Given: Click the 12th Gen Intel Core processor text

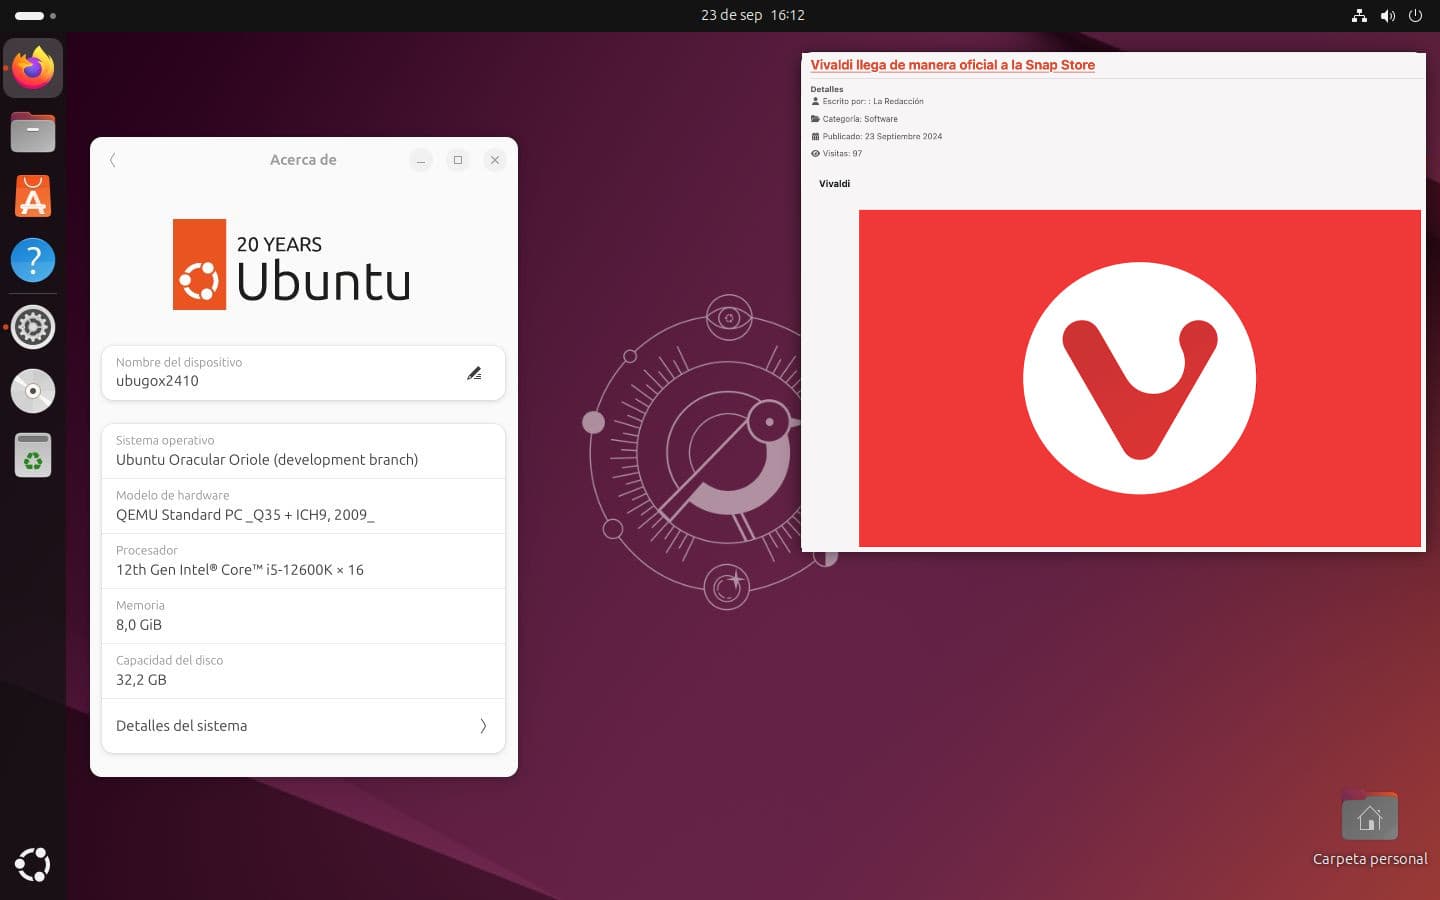Looking at the screenshot, I should pyautogui.click(x=240, y=570).
